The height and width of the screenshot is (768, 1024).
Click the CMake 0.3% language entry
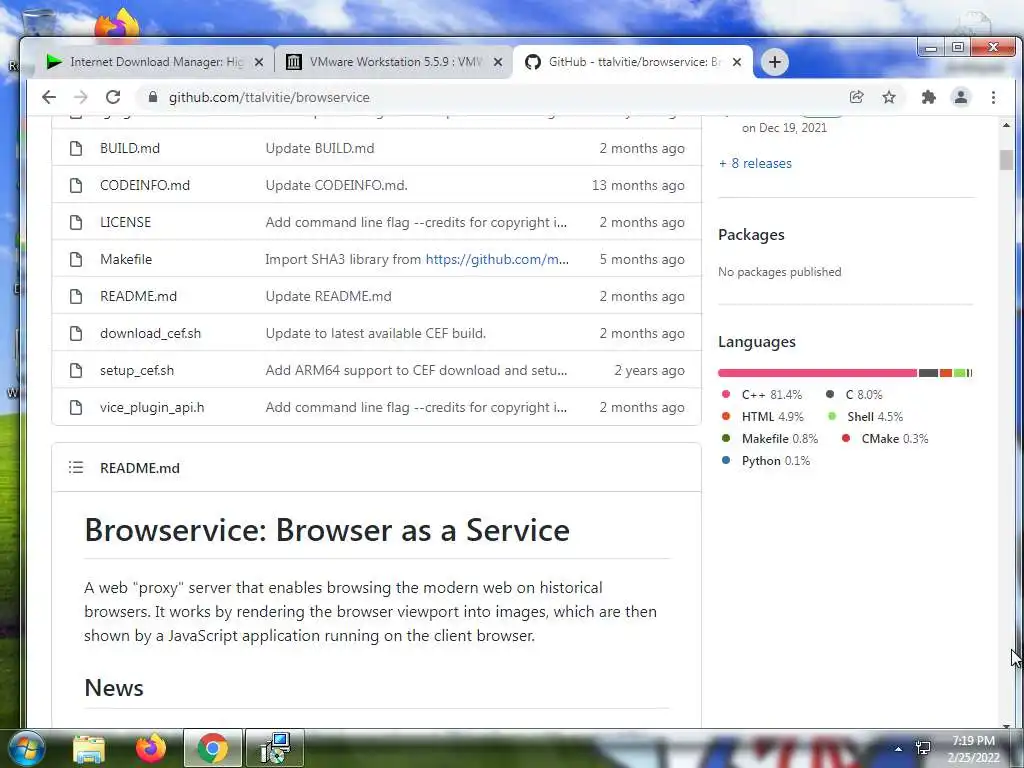pos(885,439)
